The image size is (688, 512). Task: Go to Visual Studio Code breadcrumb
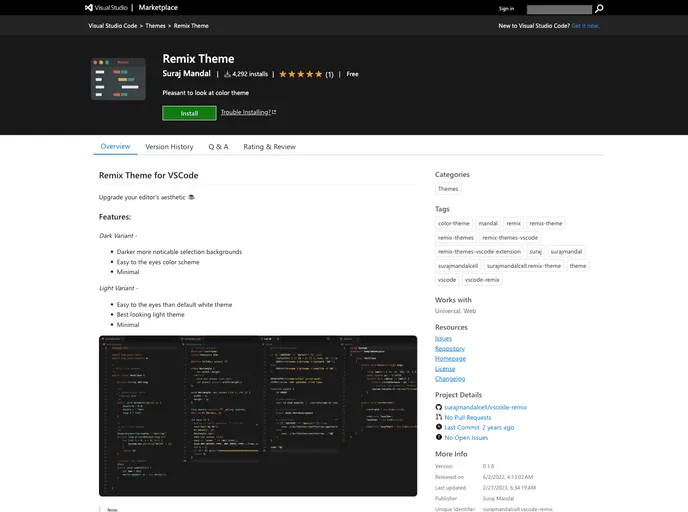tap(113, 26)
